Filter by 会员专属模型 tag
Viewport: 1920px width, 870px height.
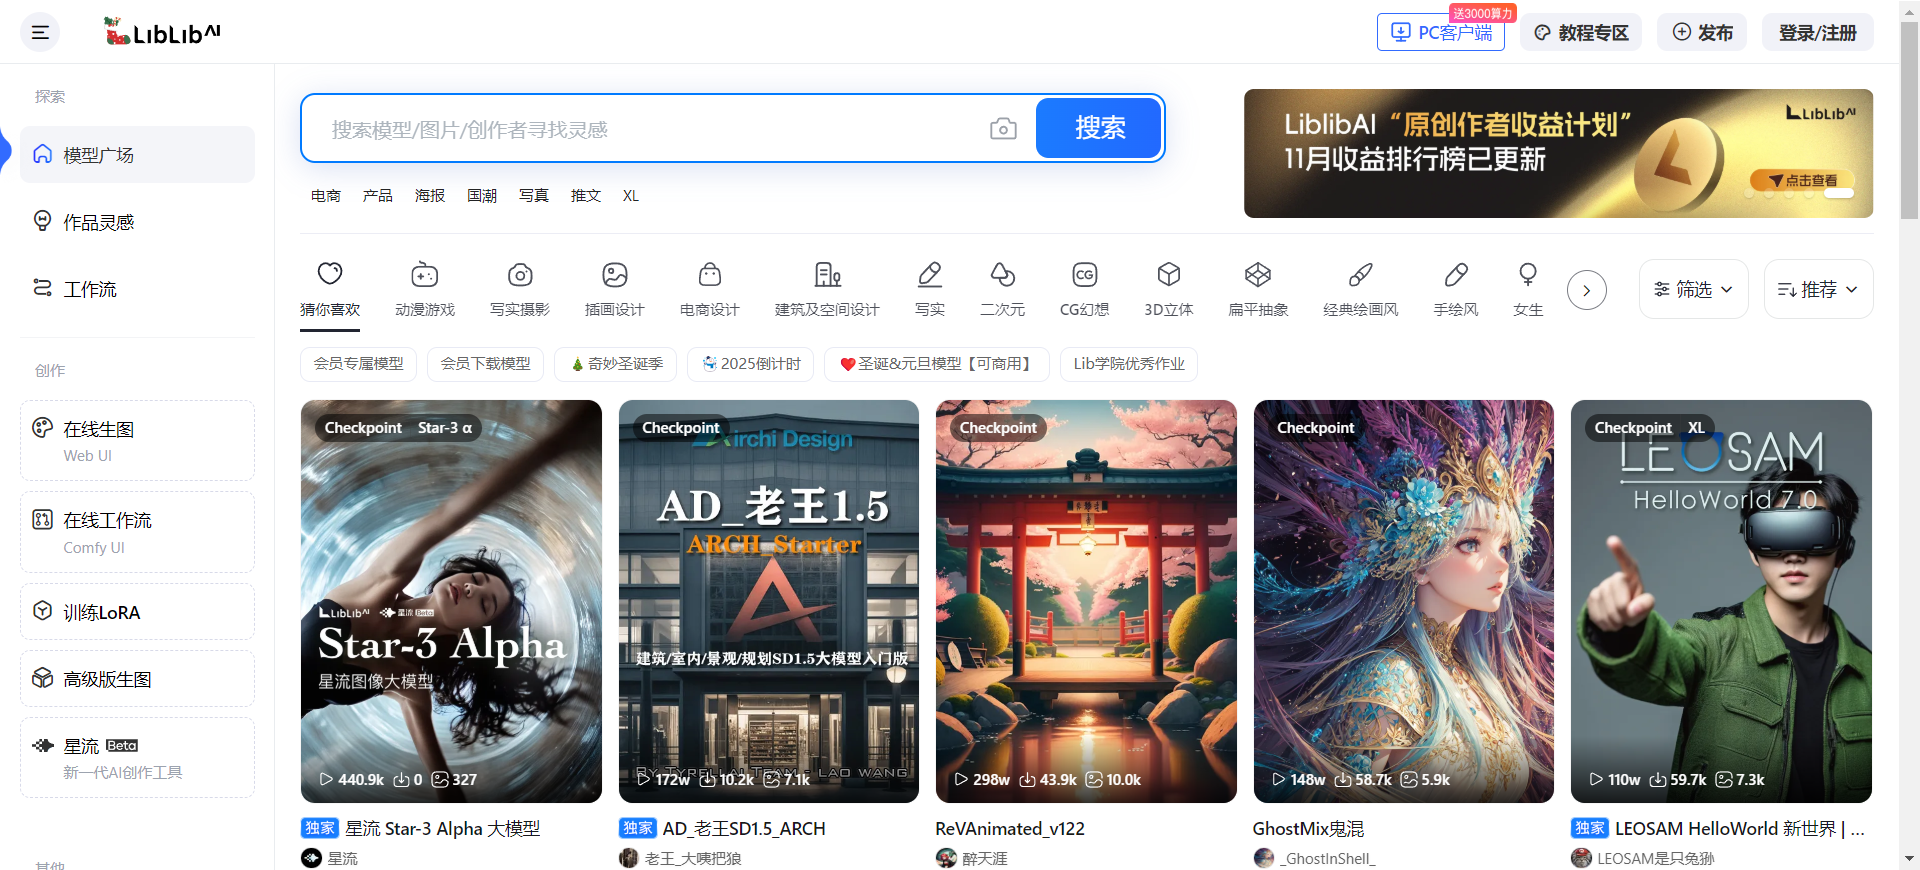click(x=358, y=364)
